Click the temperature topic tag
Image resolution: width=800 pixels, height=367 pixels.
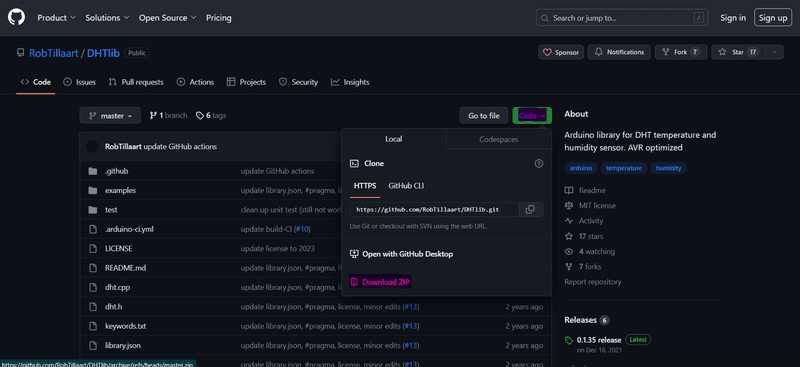[x=623, y=168]
